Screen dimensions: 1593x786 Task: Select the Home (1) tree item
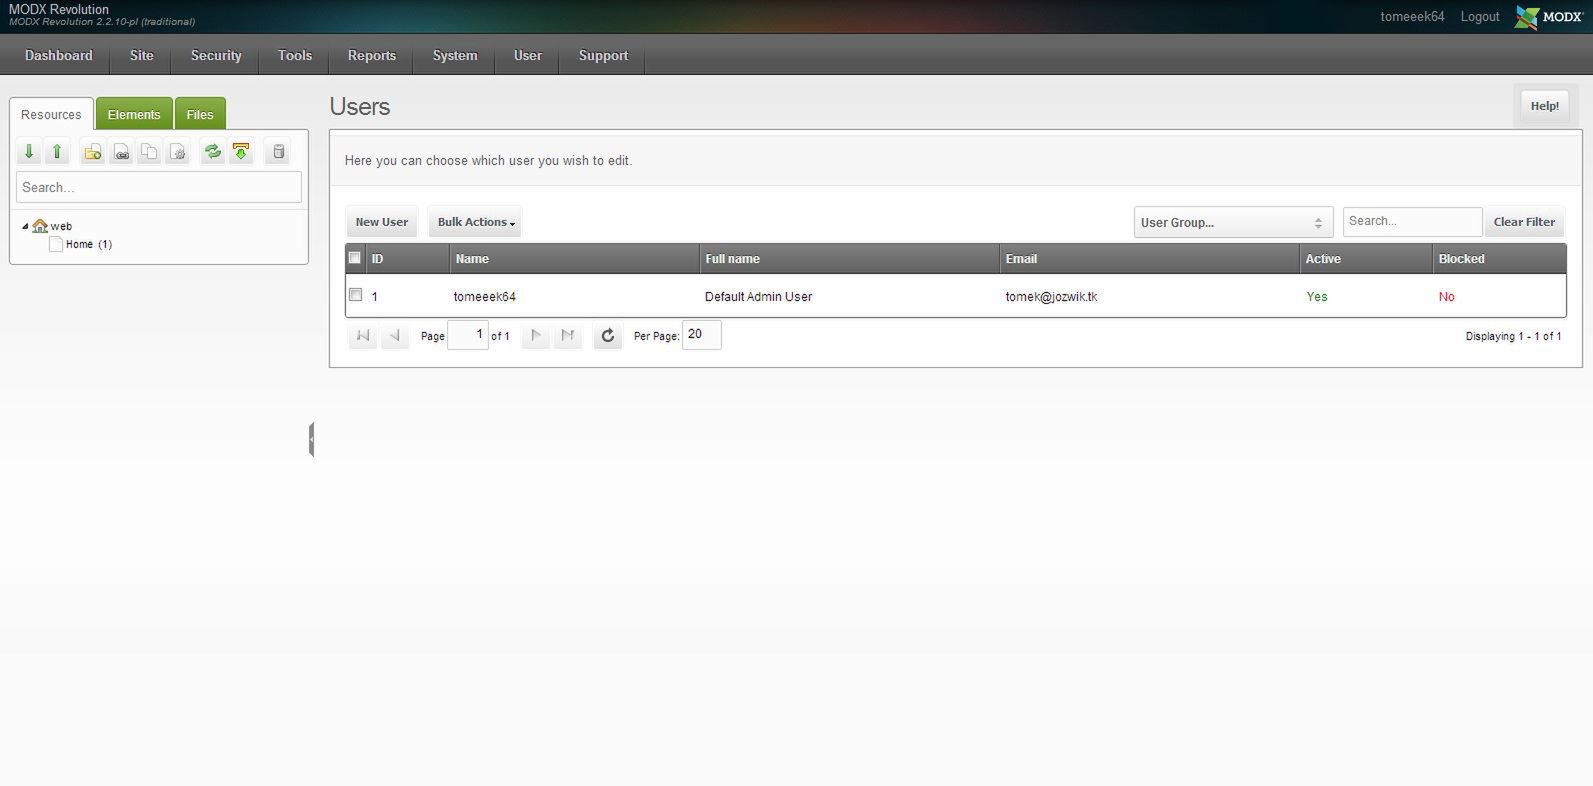88,244
